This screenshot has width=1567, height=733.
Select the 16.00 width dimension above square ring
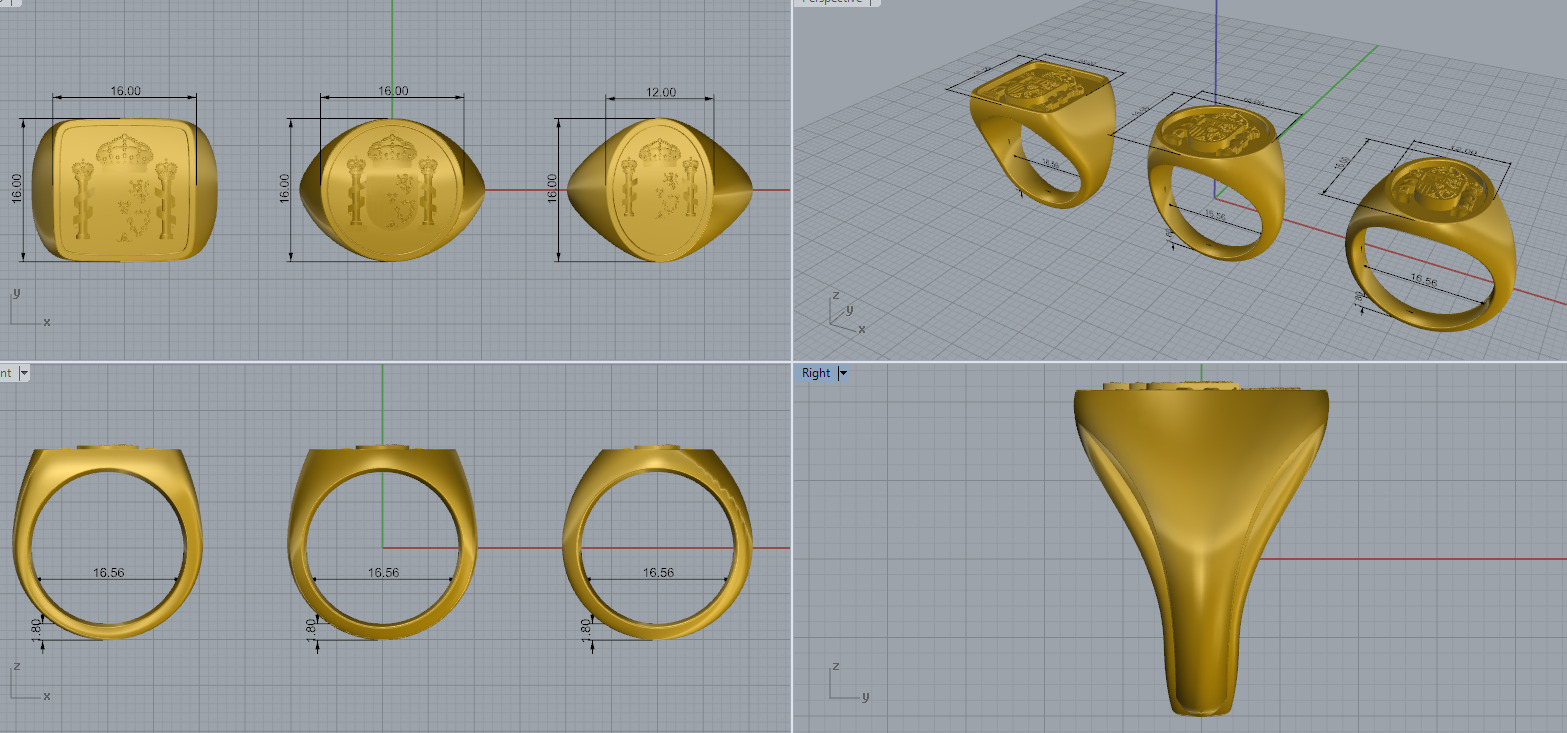click(x=125, y=91)
